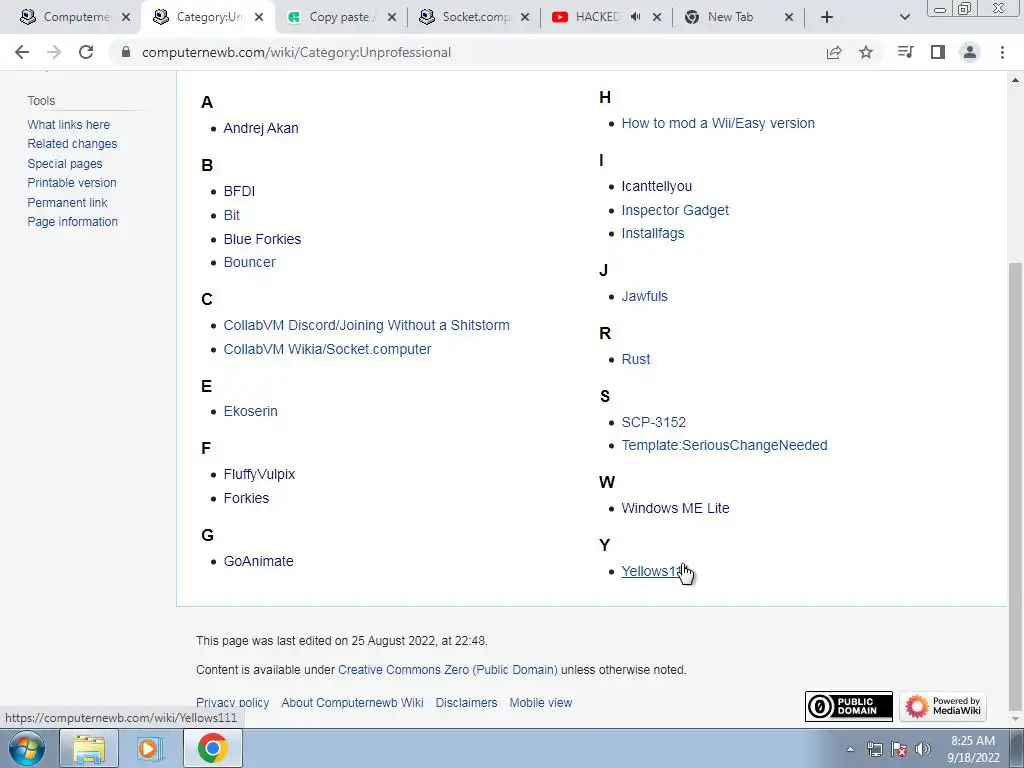Toggle the Chrome side panel
This screenshot has width=1024, height=768.
click(938, 52)
